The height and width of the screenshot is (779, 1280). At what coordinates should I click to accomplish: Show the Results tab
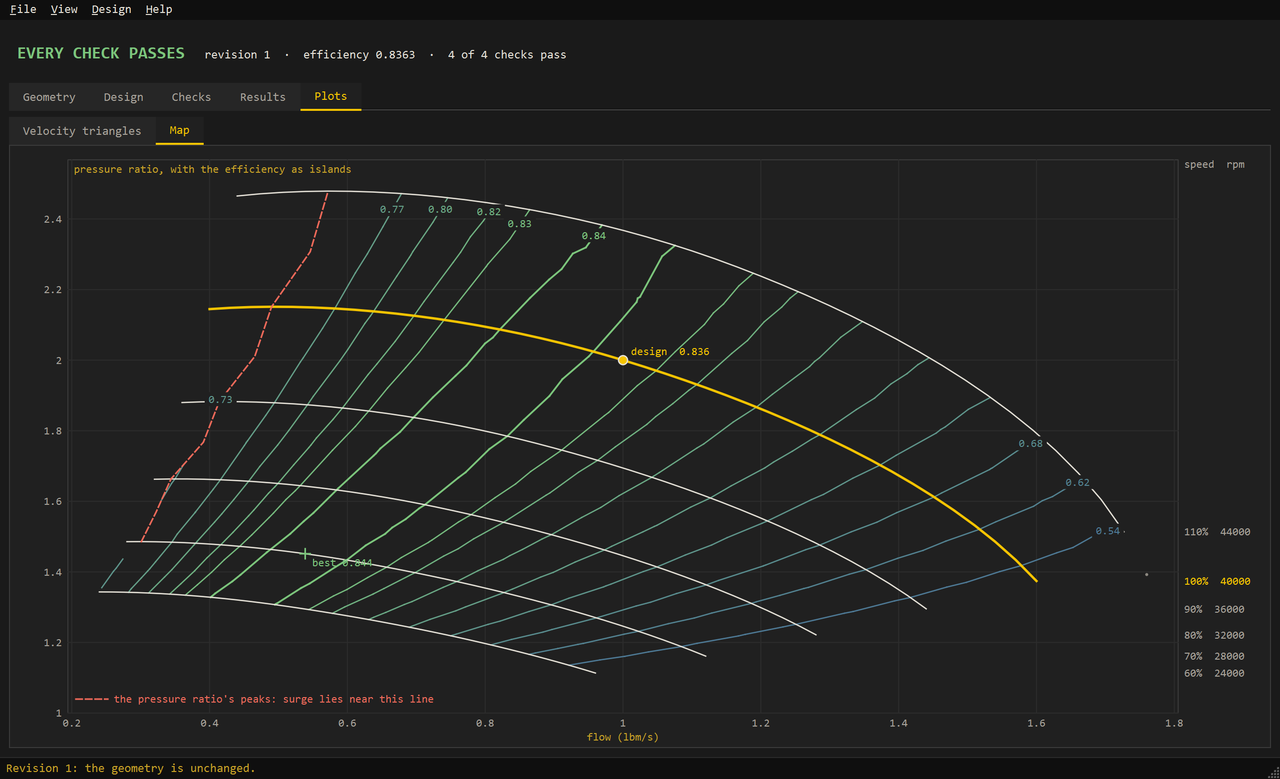tap(263, 97)
